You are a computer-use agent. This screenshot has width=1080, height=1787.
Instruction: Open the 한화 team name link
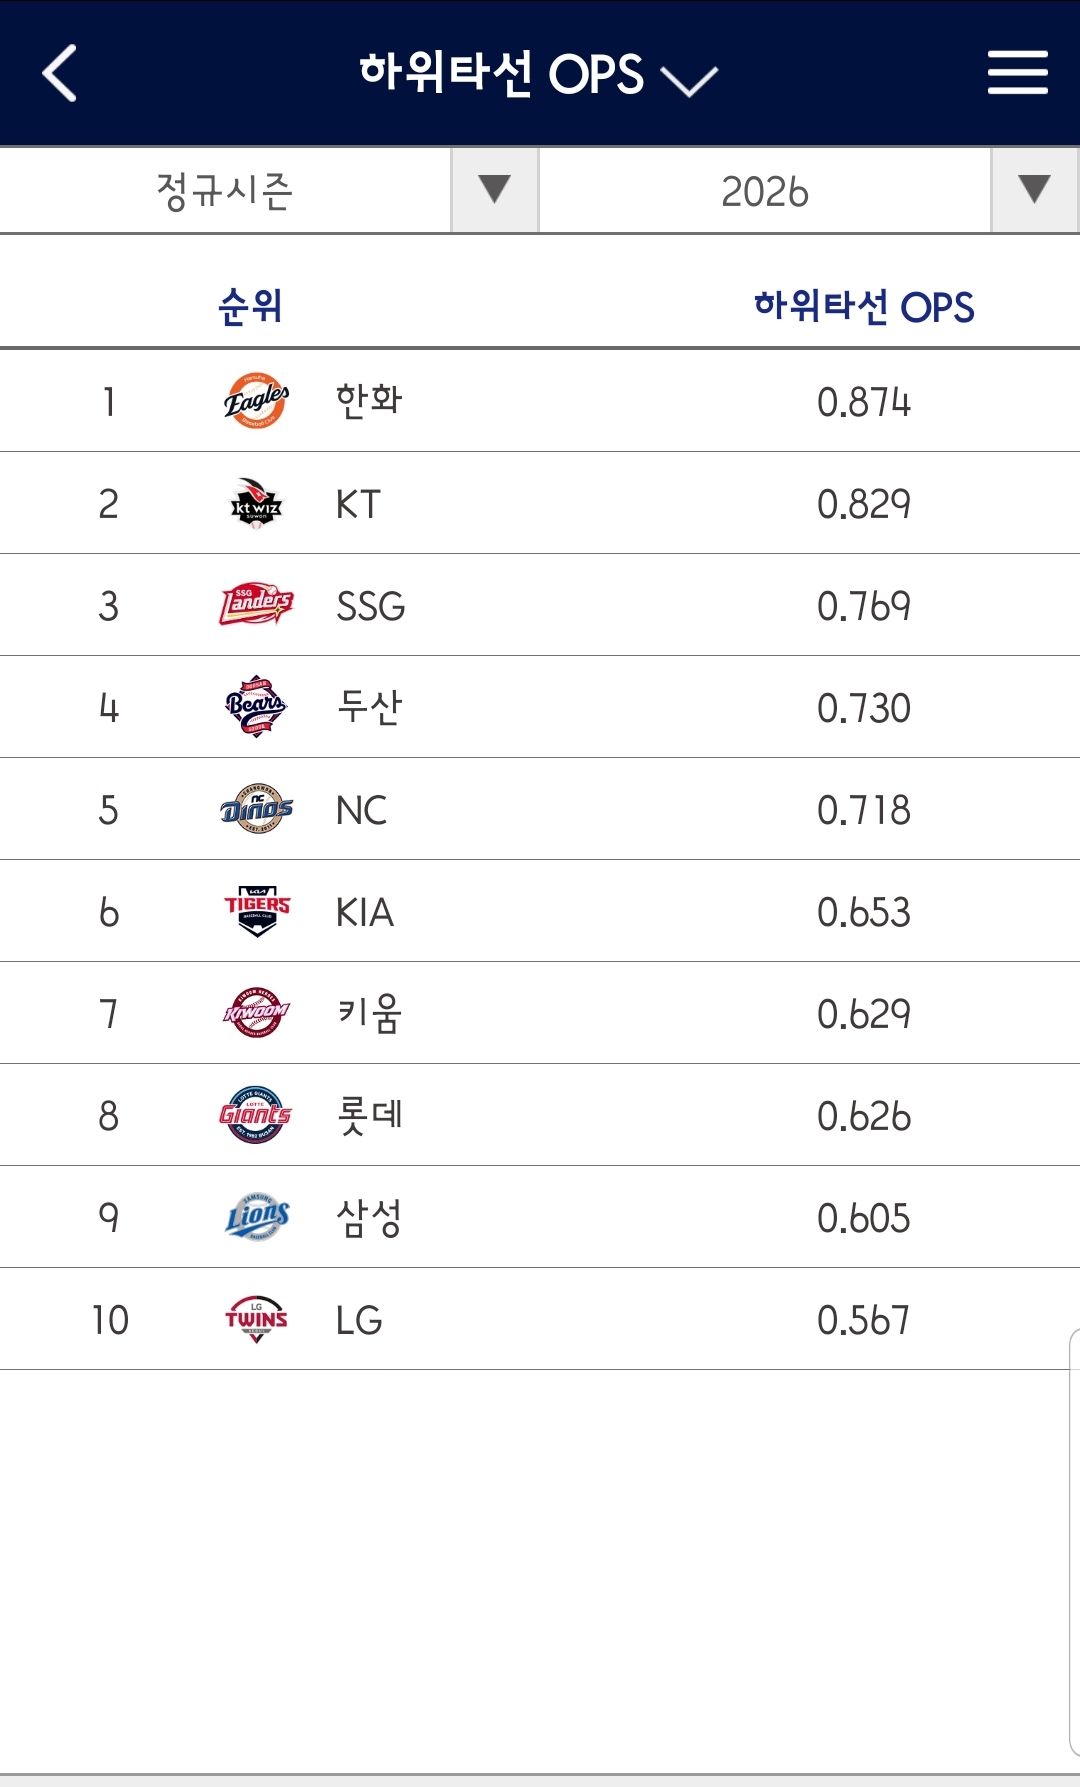(x=369, y=401)
